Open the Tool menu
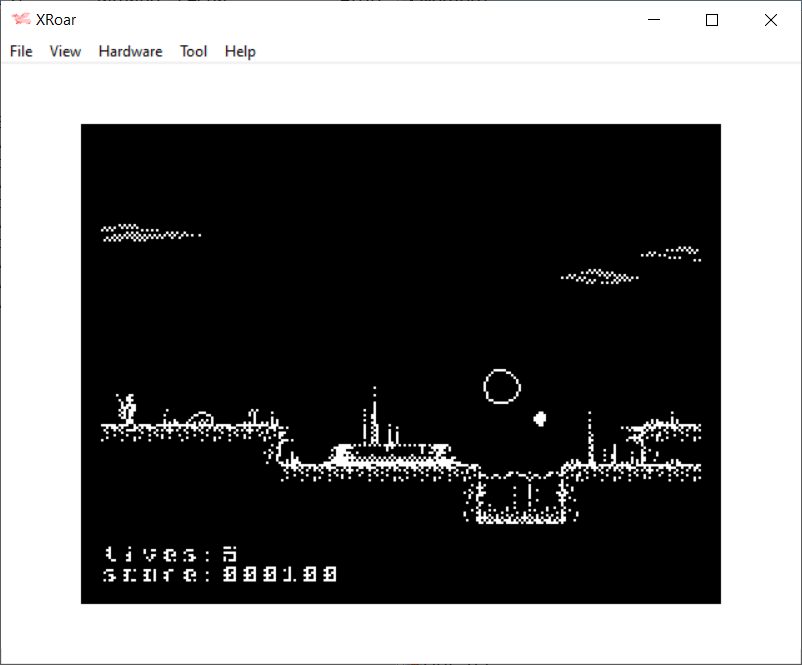Image resolution: width=802 pixels, height=665 pixels. (x=193, y=51)
